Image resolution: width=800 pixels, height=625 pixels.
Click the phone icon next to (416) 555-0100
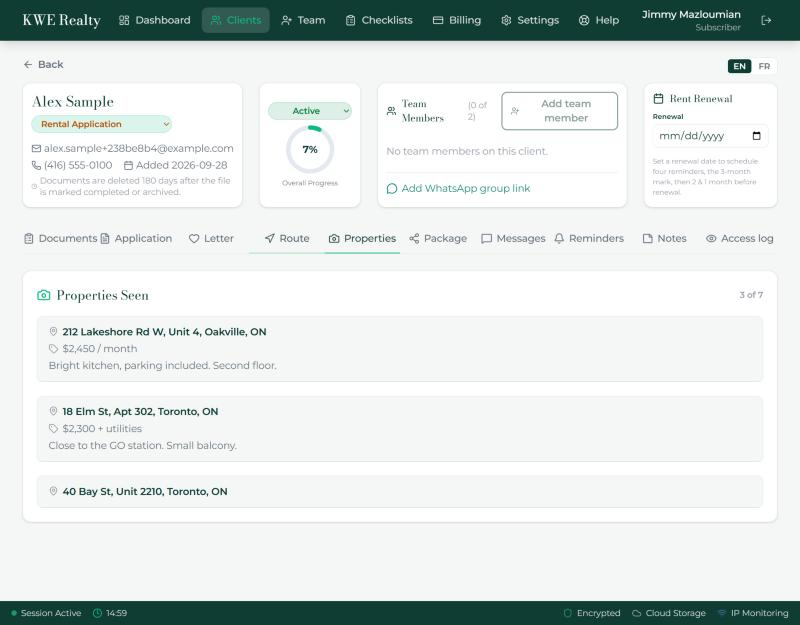pyautogui.click(x=36, y=165)
